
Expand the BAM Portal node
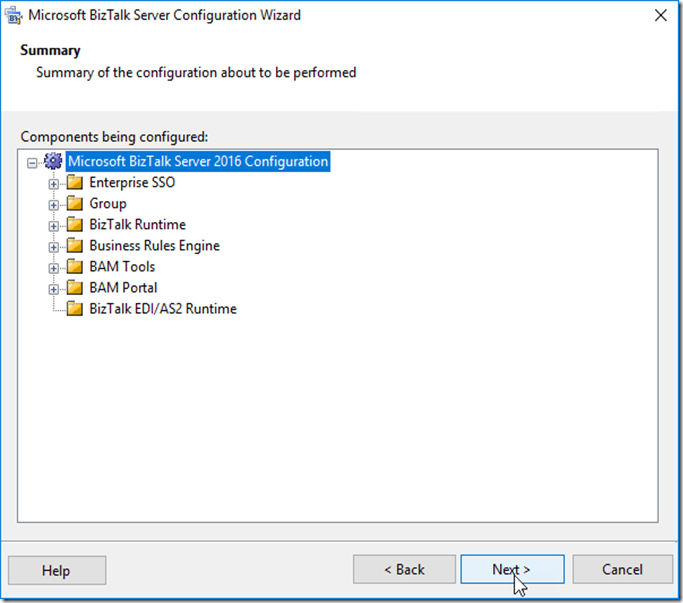coord(53,289)
